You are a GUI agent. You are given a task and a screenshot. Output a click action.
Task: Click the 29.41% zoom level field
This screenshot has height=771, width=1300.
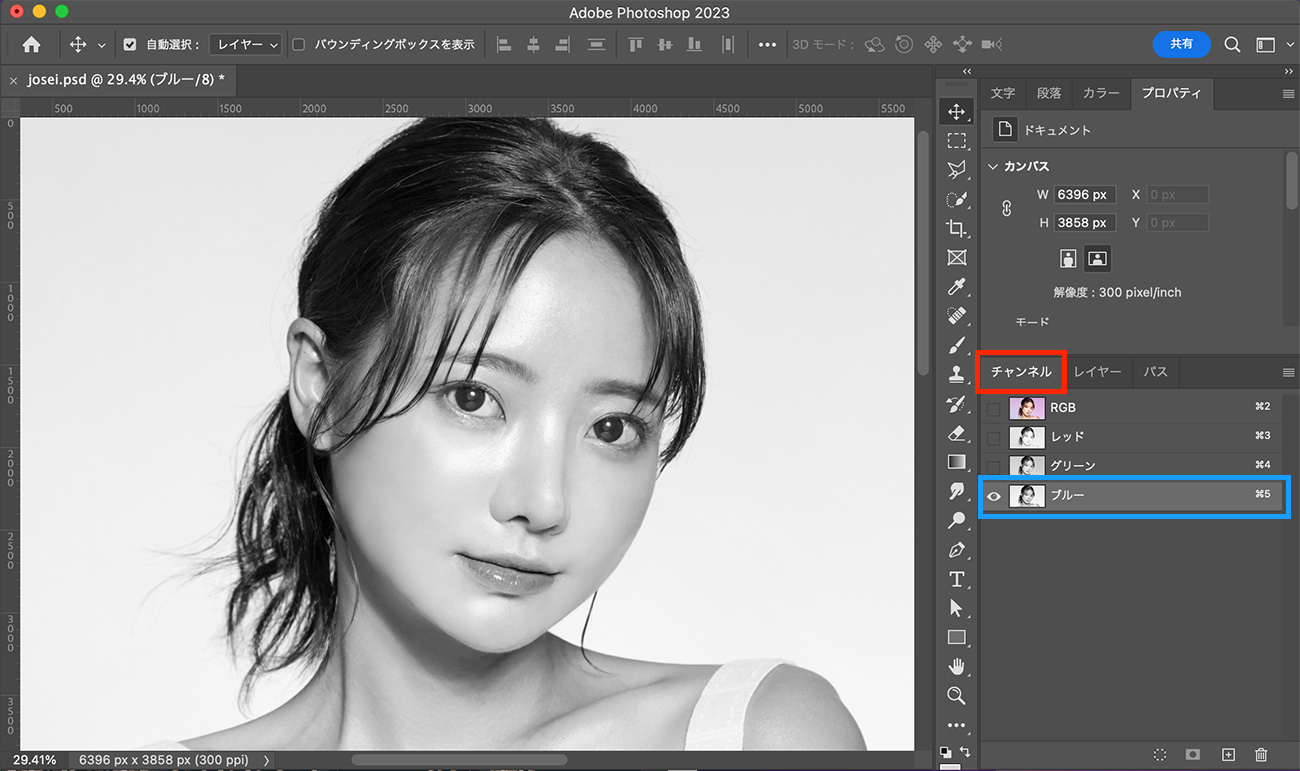pyautogui.click(x=35, y=760)
